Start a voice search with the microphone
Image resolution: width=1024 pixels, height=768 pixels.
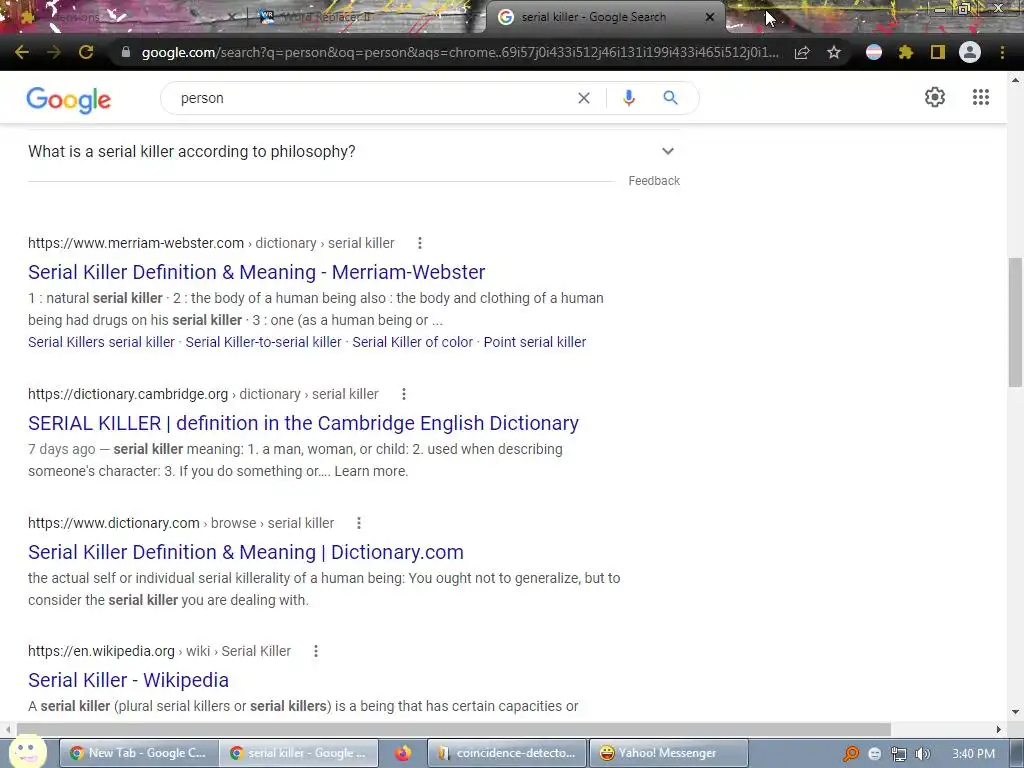(x=629, y=98)
